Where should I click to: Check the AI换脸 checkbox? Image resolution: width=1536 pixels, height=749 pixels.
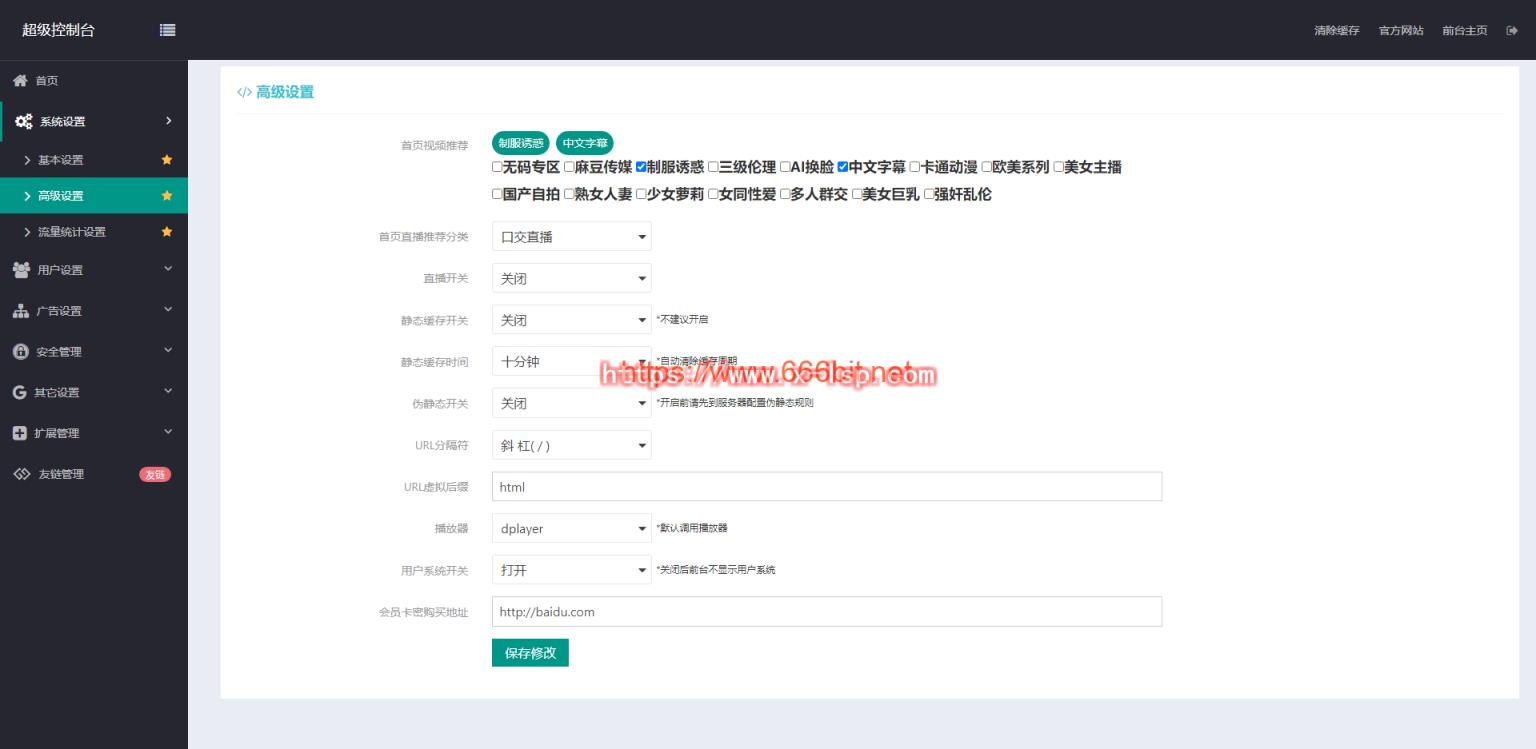[785, 167]
